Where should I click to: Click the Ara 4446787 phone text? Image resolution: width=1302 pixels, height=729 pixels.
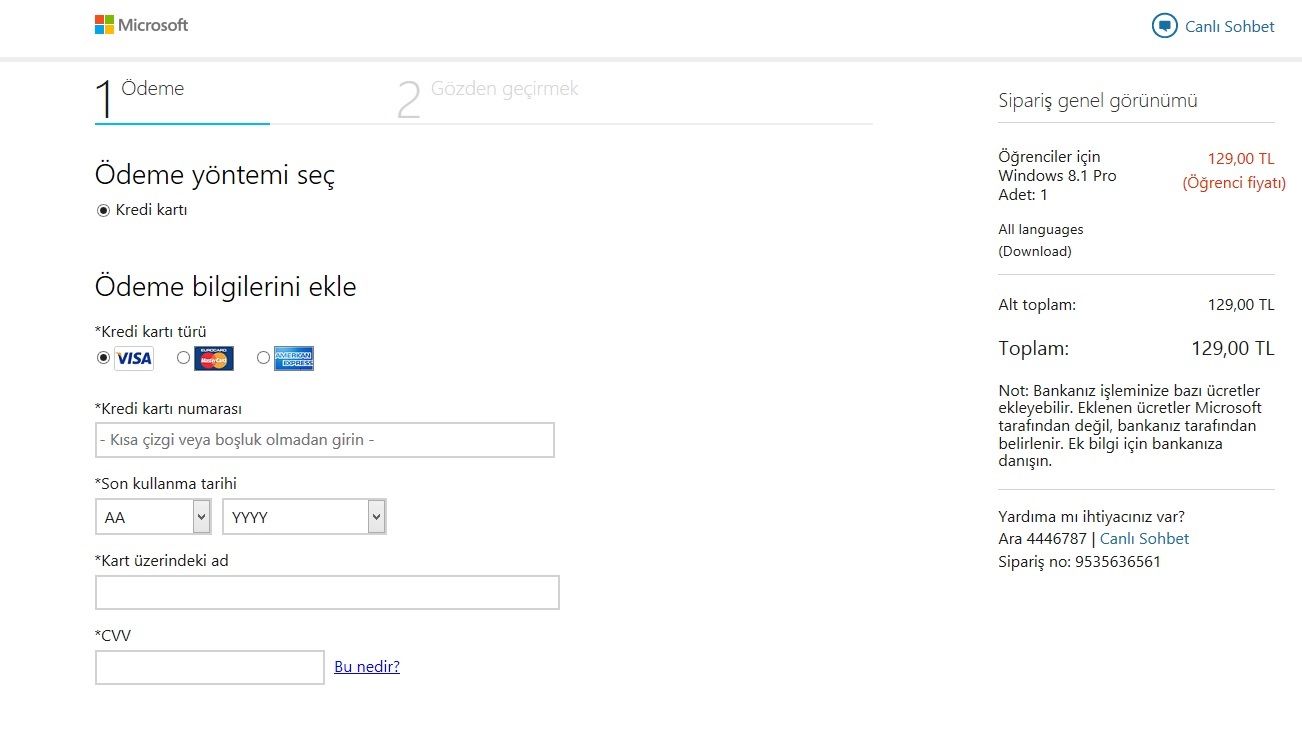coord(1042,539)
